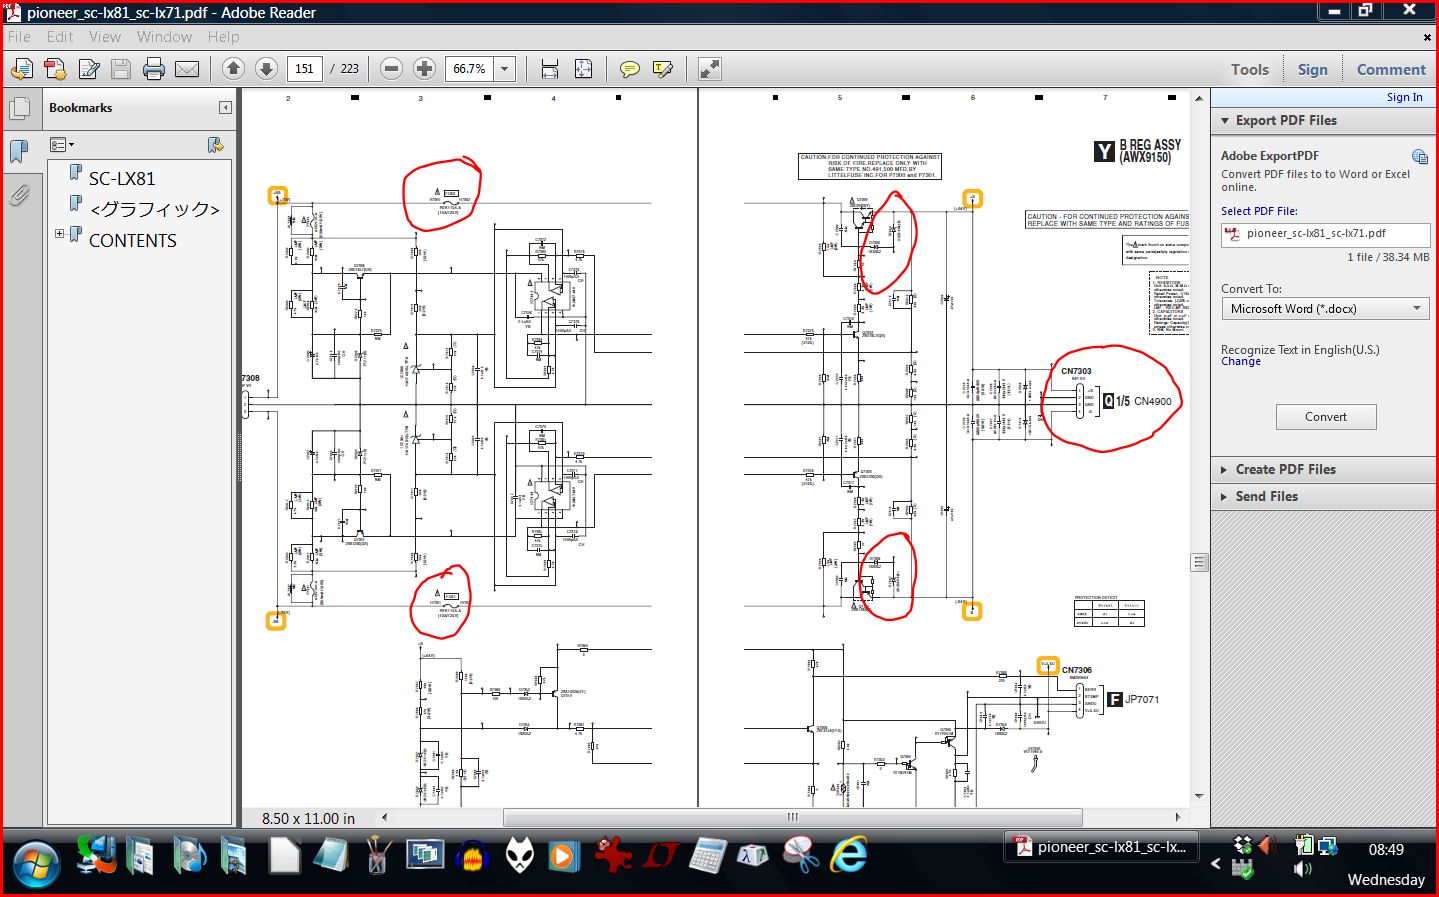Open the Comment pane tab
The height and width of the screenshot is (897, 1439).
[1391, 70]
